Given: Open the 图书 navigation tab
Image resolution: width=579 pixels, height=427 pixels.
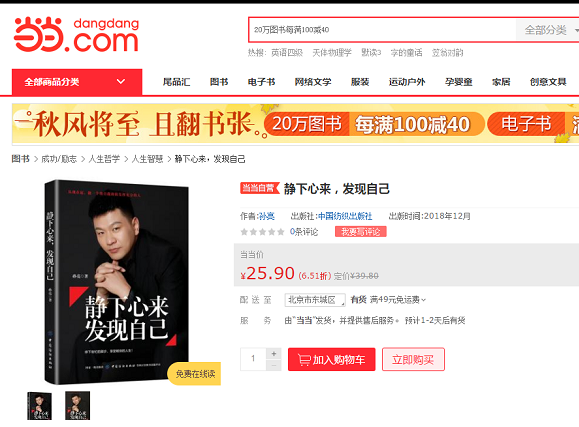Looking at the screenshot, I should pos(219,82).
